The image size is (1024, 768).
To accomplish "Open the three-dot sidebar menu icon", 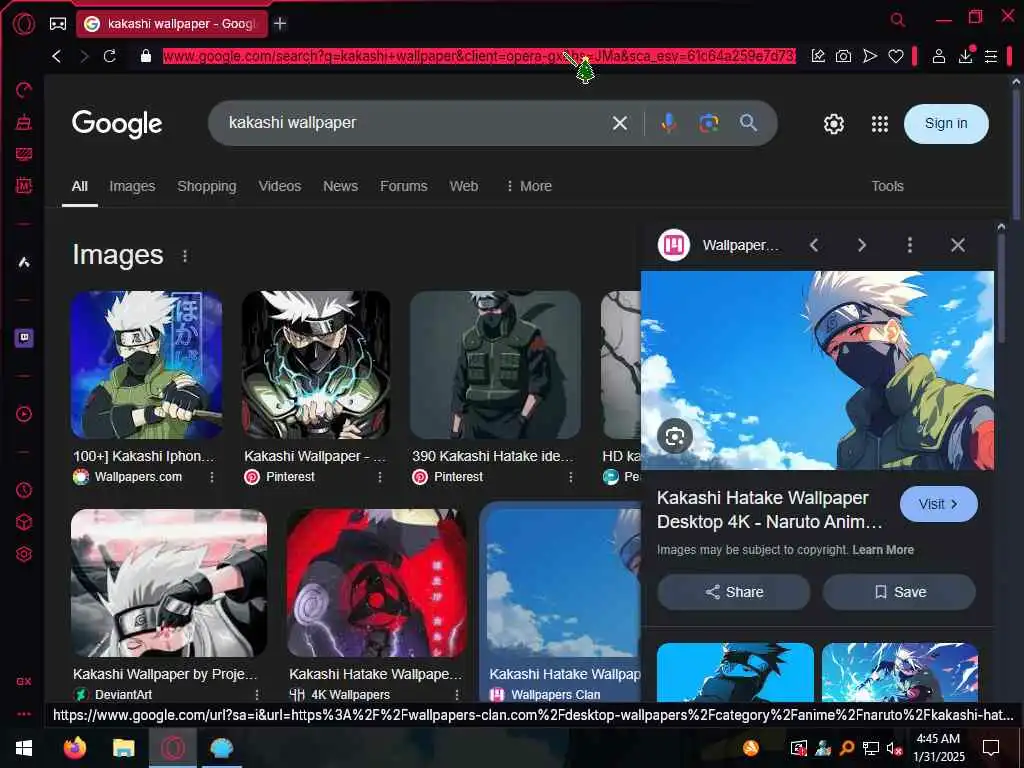I will coord(24,714).
